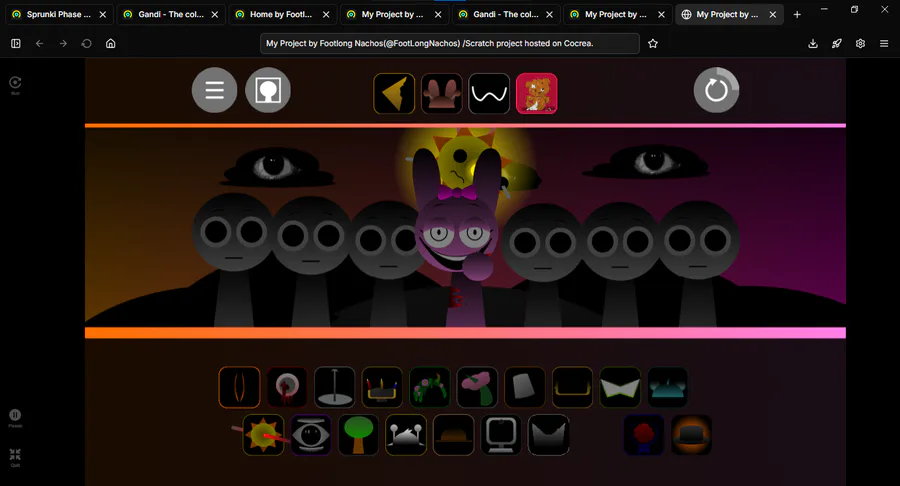
Task: Close the Home by Footl... tab
Action: click(x=326, y=14)
